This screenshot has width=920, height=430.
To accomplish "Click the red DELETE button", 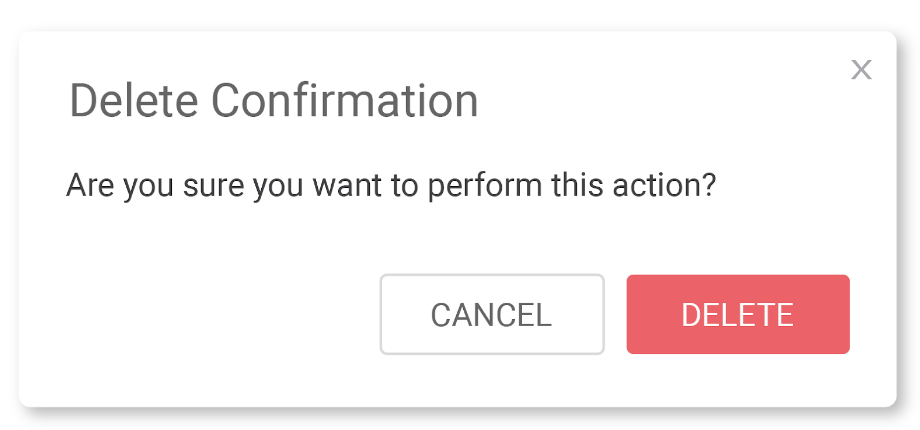I will click(x=738, y=314).
